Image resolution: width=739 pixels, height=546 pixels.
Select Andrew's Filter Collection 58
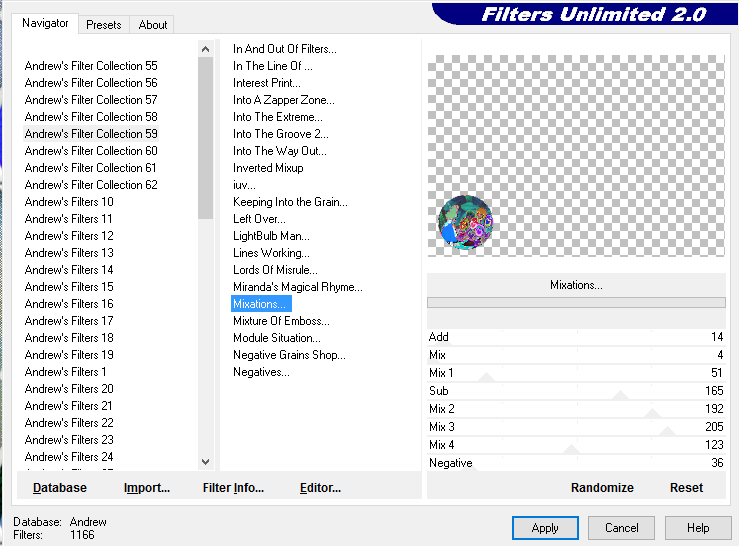tap(91, 117)
